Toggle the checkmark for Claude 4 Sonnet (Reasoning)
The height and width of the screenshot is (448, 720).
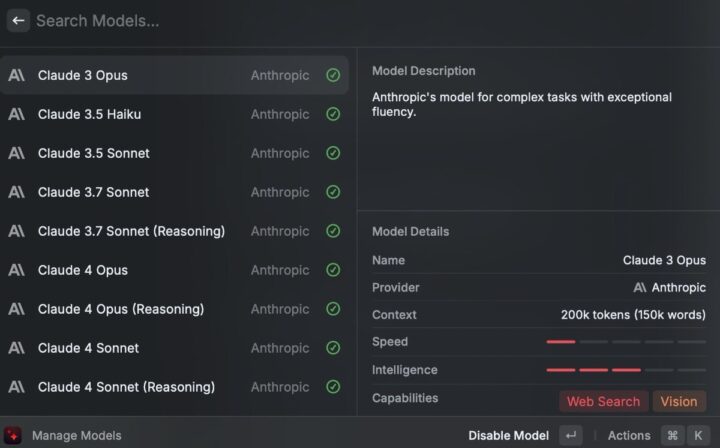[x=333, y=387]
